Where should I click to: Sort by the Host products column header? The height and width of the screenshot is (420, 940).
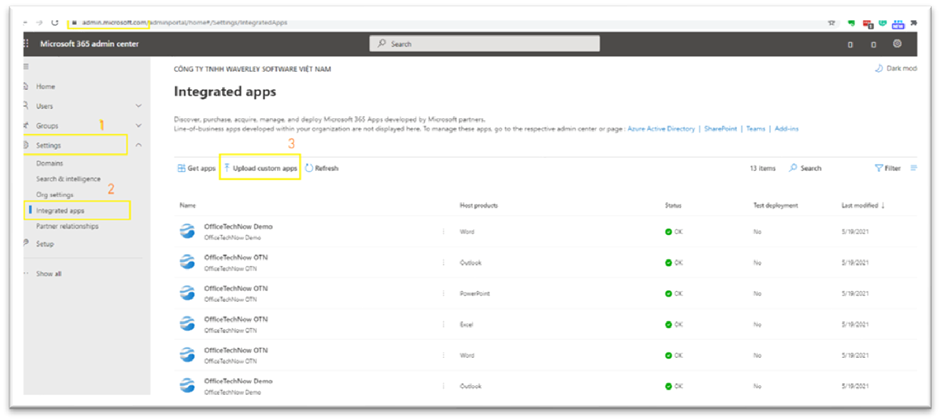click(478, 206)
